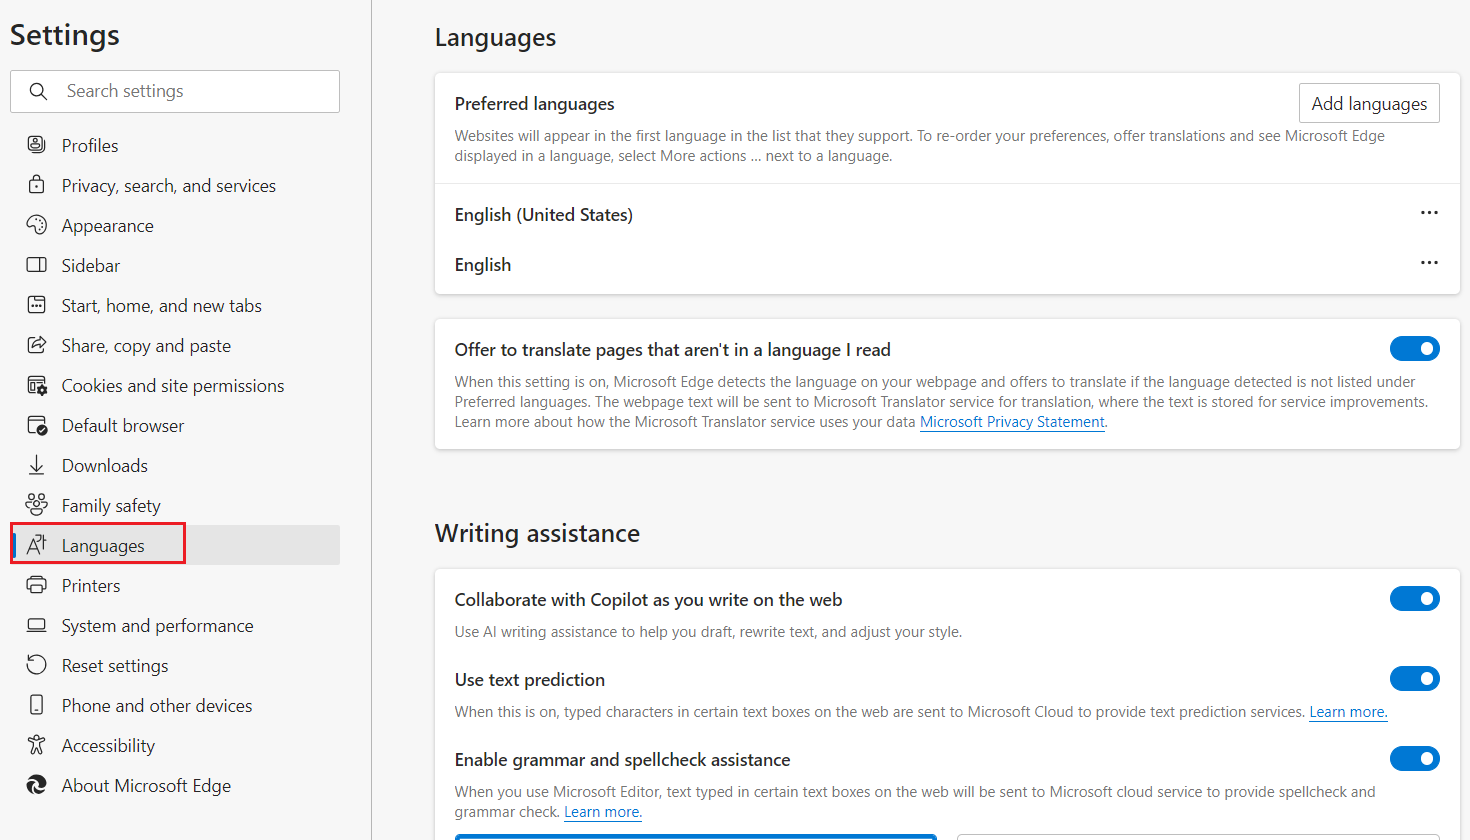Click the Appearance palette icon
Image resolution: width=1470 pixels, height=840 pixels.
click(x=37, y=225)
